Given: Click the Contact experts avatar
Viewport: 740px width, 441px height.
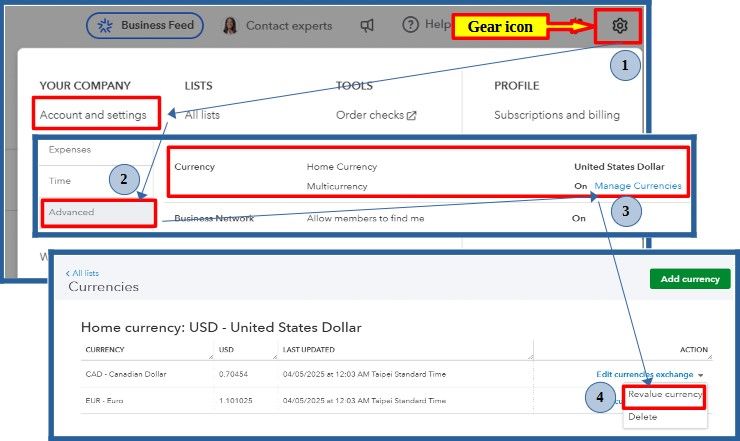Looking at the screenshot, I should point(230,26).
